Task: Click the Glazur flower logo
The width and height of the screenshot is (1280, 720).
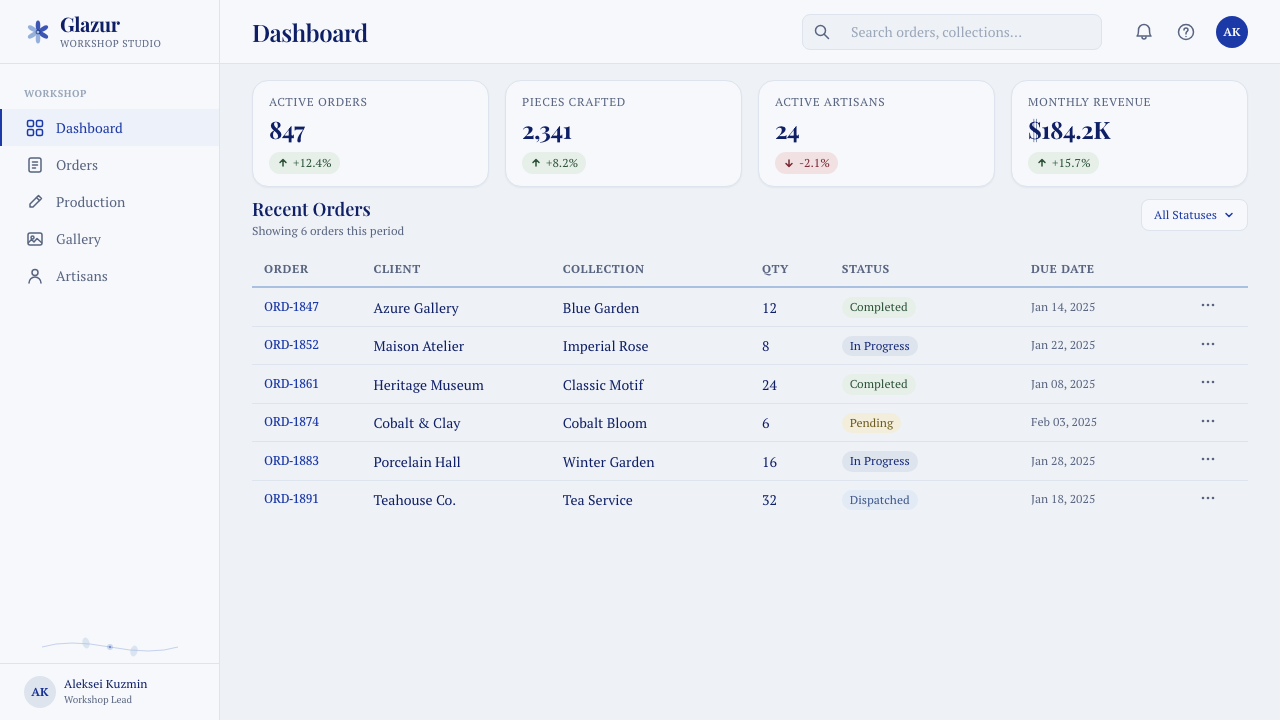Action: [38, 32]
